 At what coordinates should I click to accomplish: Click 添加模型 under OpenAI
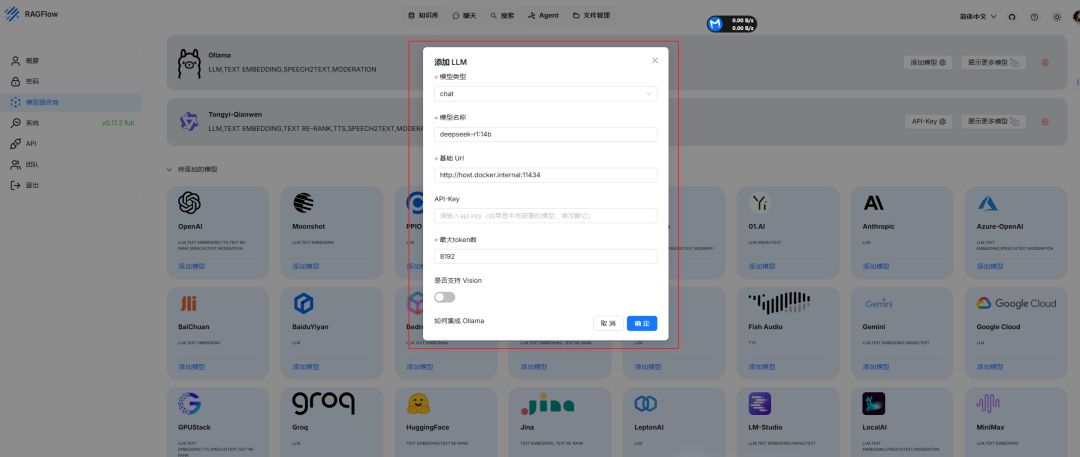pyautogui.click(x=191, y=266)
